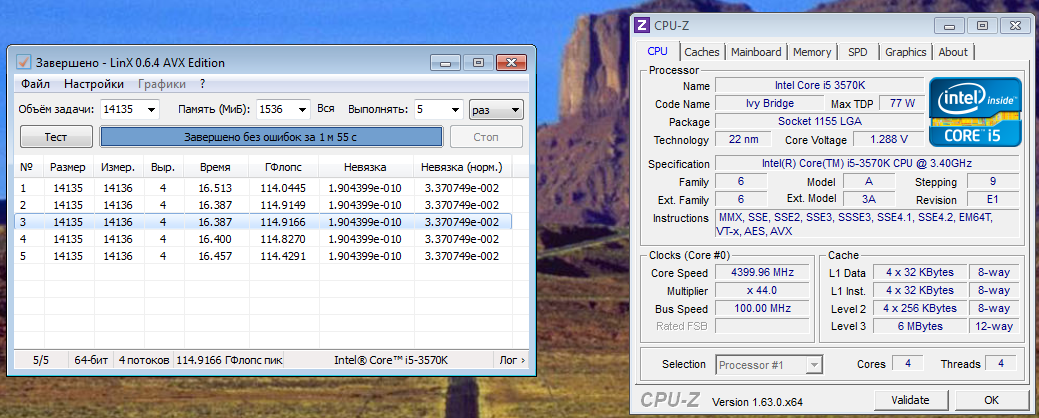Click the Multiplier value x 44.0

click(x=762, y=290)
